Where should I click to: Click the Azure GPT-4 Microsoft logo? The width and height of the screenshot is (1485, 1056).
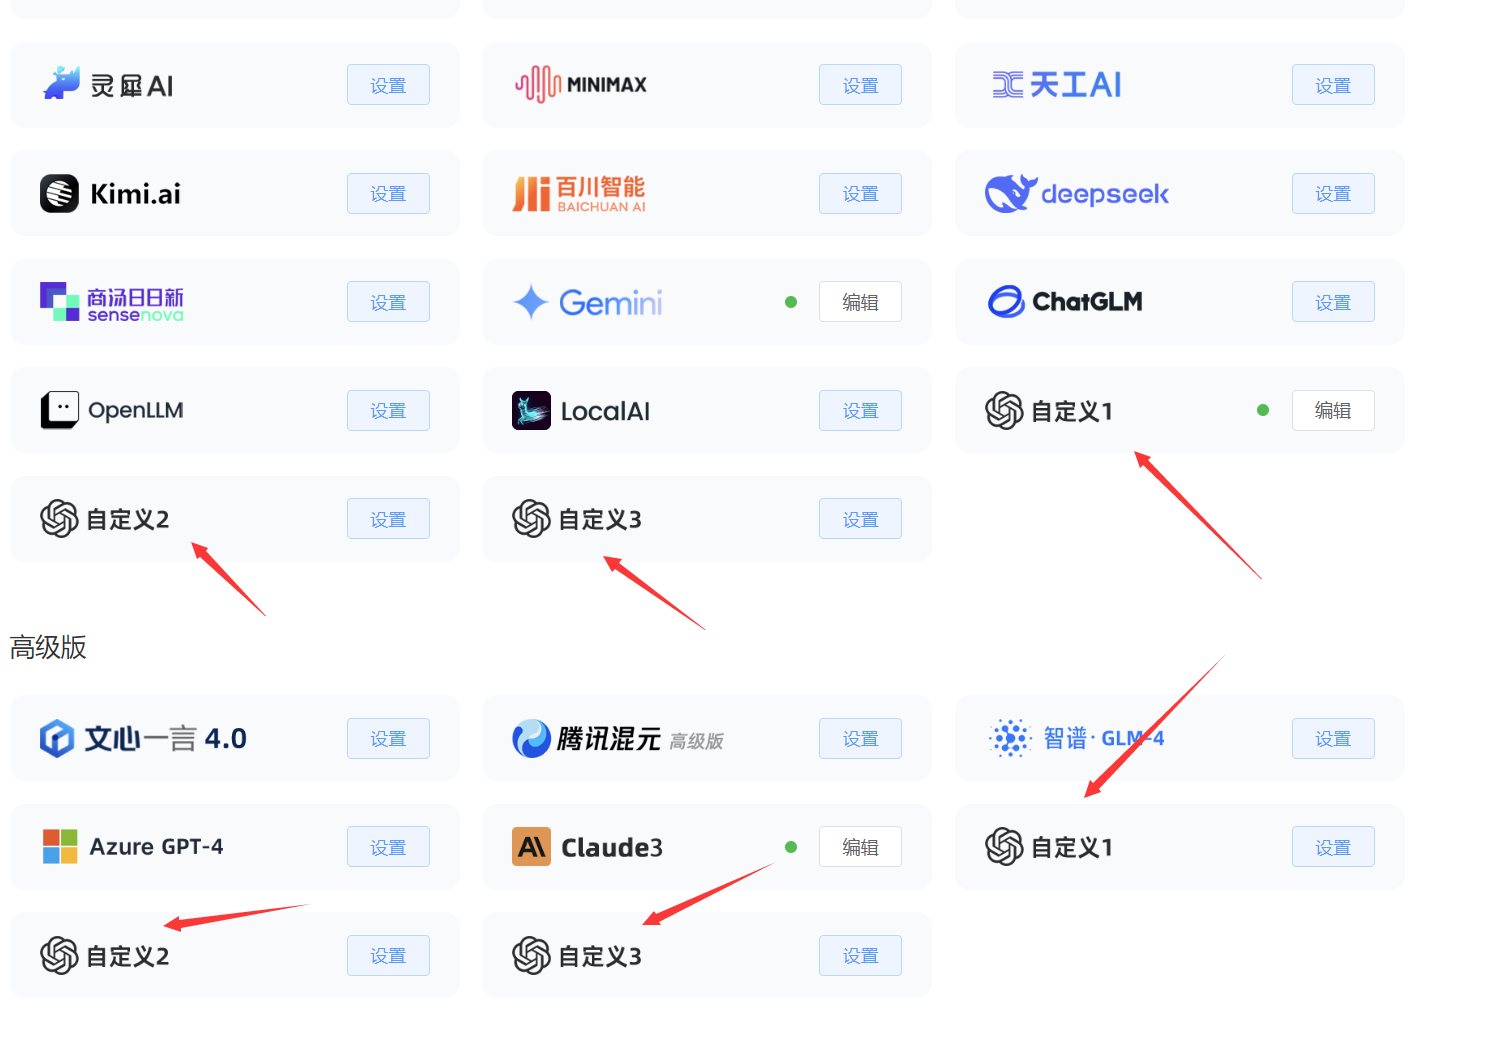tap(60, 846)
